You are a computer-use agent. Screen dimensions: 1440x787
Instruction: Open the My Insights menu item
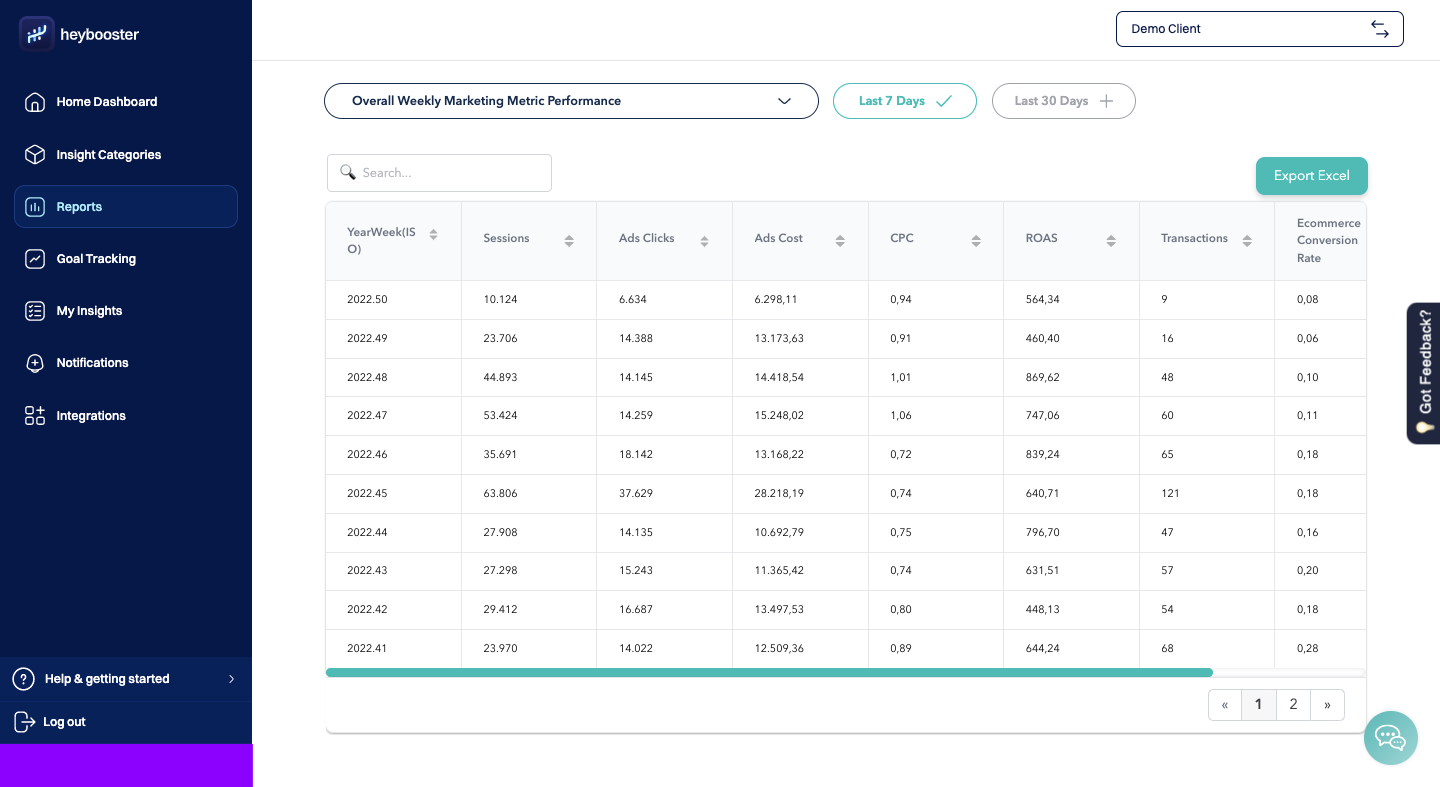tap(89, 311)
